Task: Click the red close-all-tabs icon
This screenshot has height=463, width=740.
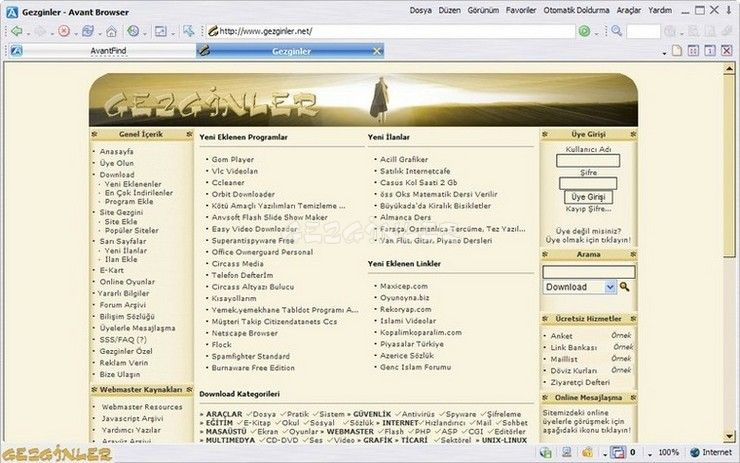Action: [726, 51]
